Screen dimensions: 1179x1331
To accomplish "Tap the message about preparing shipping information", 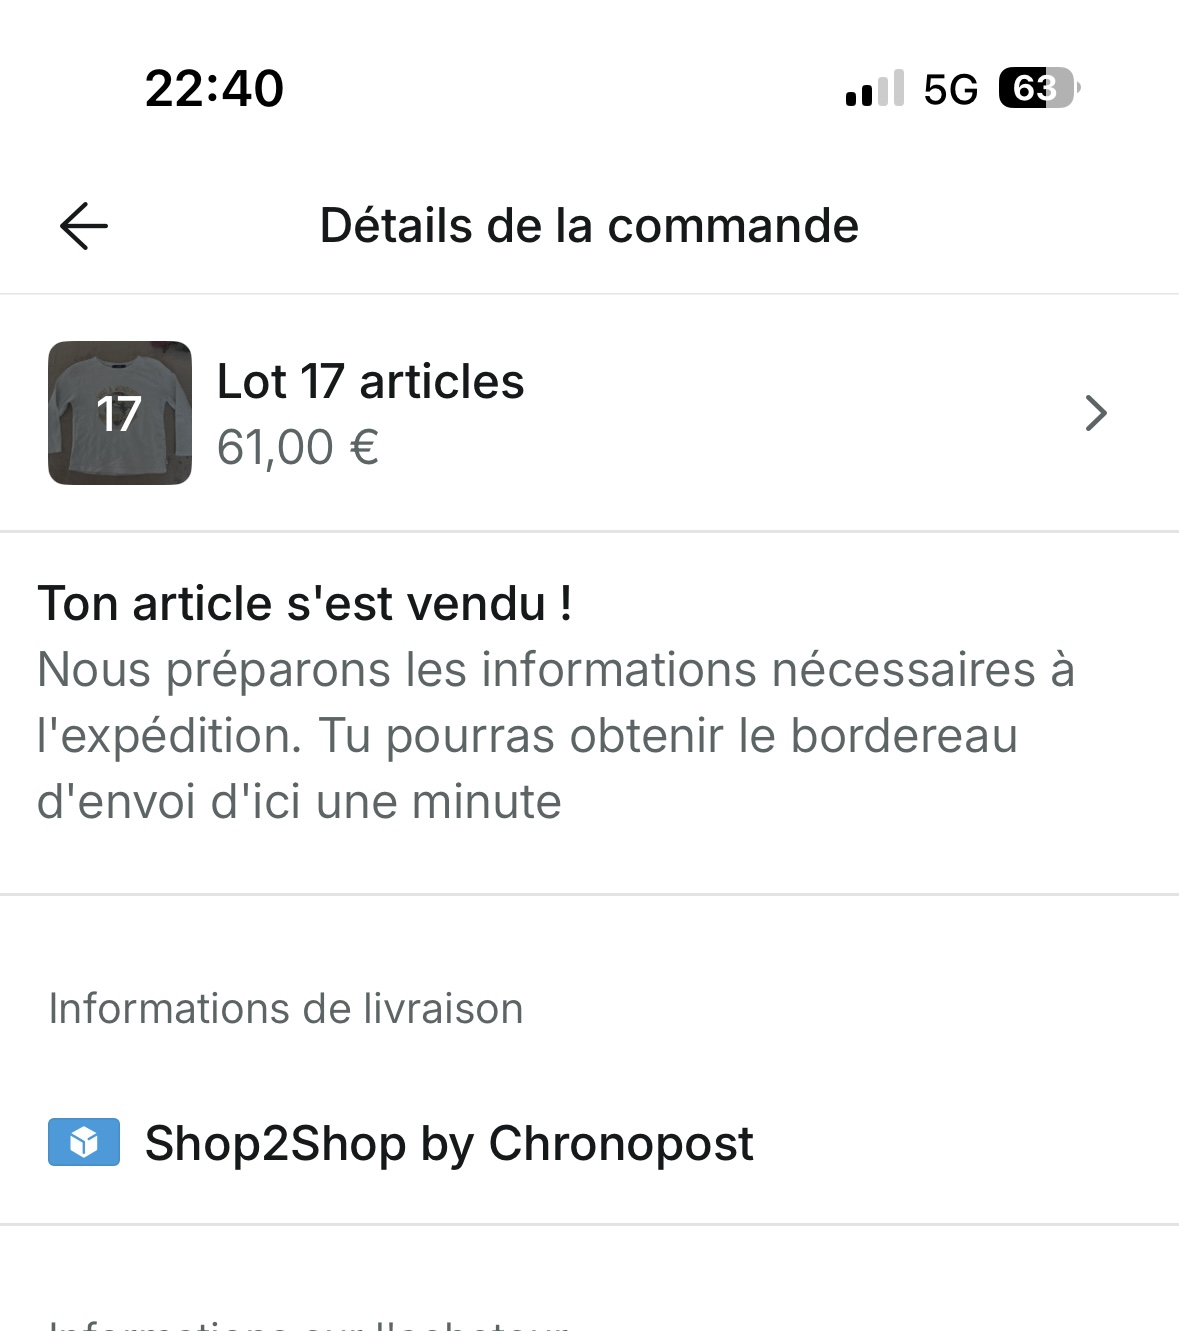I will [x=555, y=735].
